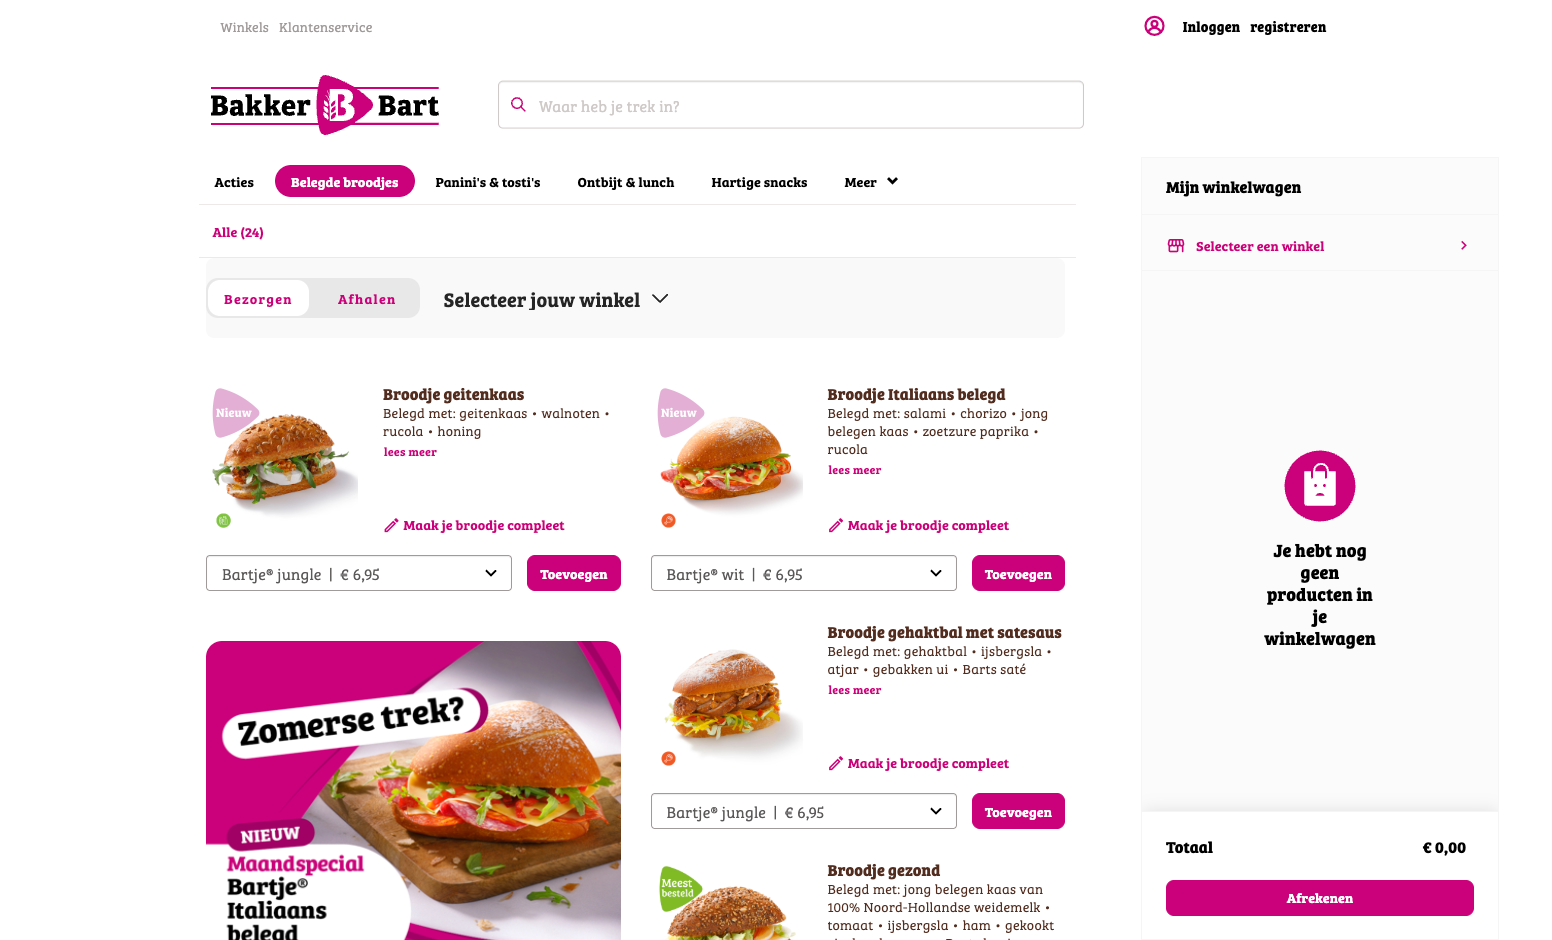Click the Afrekenen checkout button
Viewport: 1552px width, 940px height.
coord(1320,898)
